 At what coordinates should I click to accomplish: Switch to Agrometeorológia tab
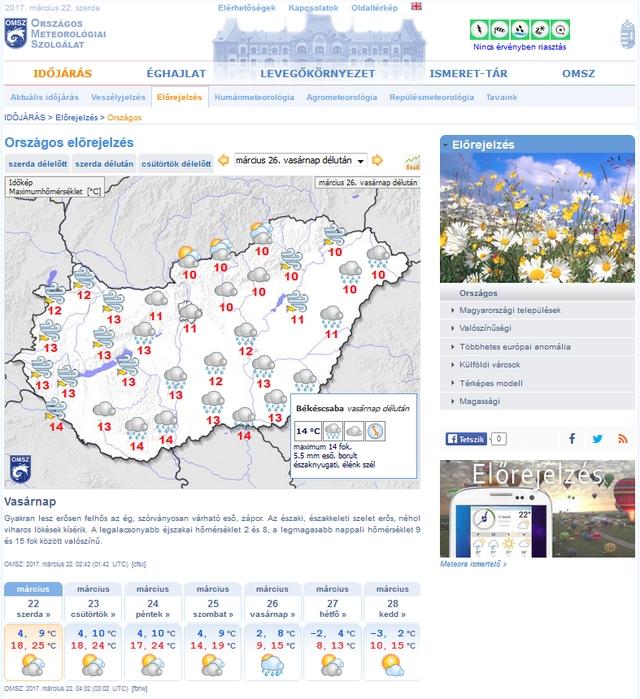click(341, 97)
